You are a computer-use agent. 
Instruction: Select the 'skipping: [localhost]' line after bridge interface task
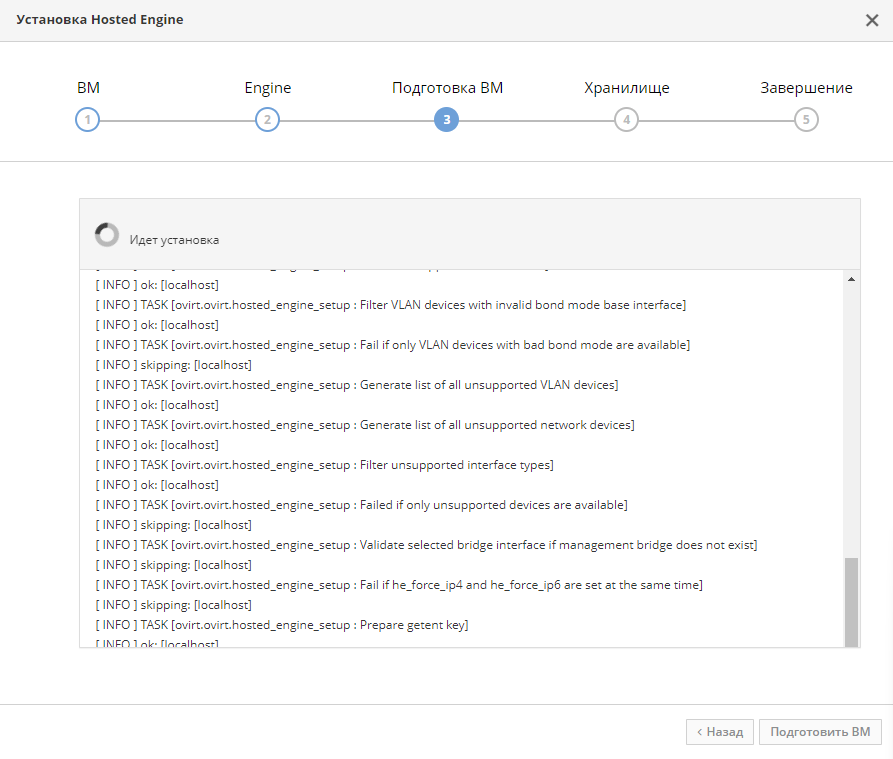tap(174, 565)
